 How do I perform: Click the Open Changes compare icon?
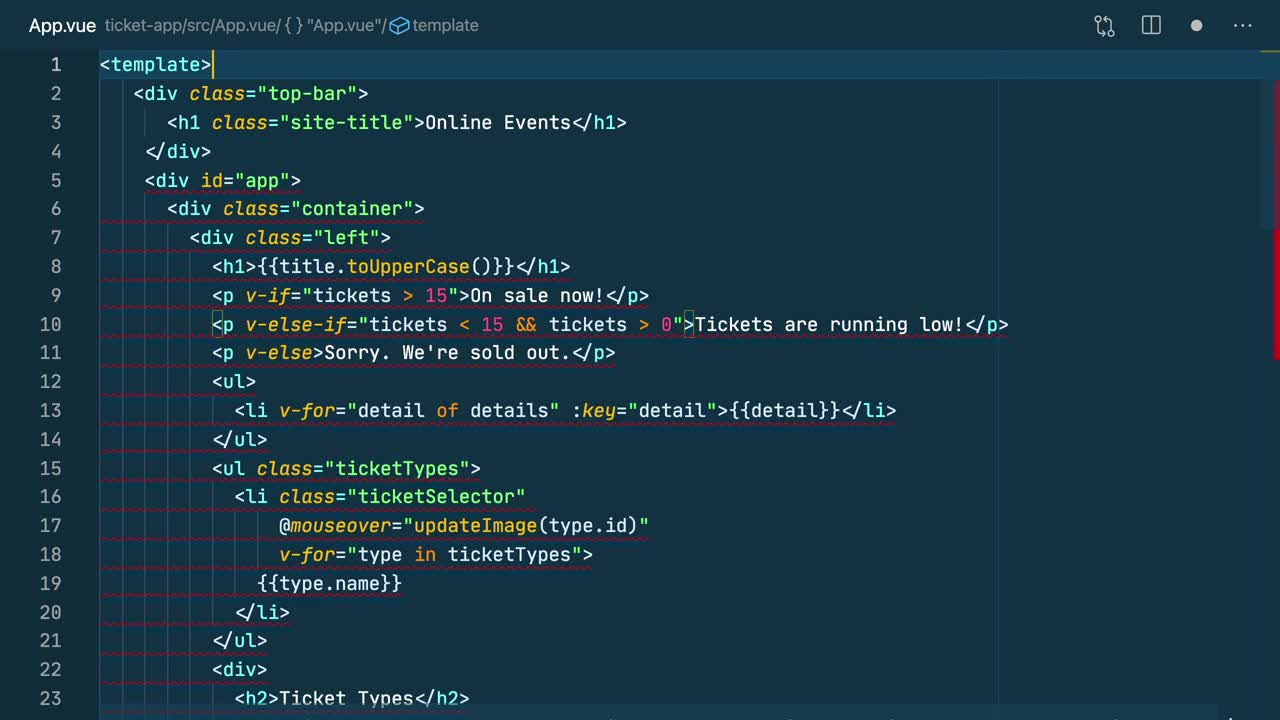pyautogui.click(x=1104, y=26)
